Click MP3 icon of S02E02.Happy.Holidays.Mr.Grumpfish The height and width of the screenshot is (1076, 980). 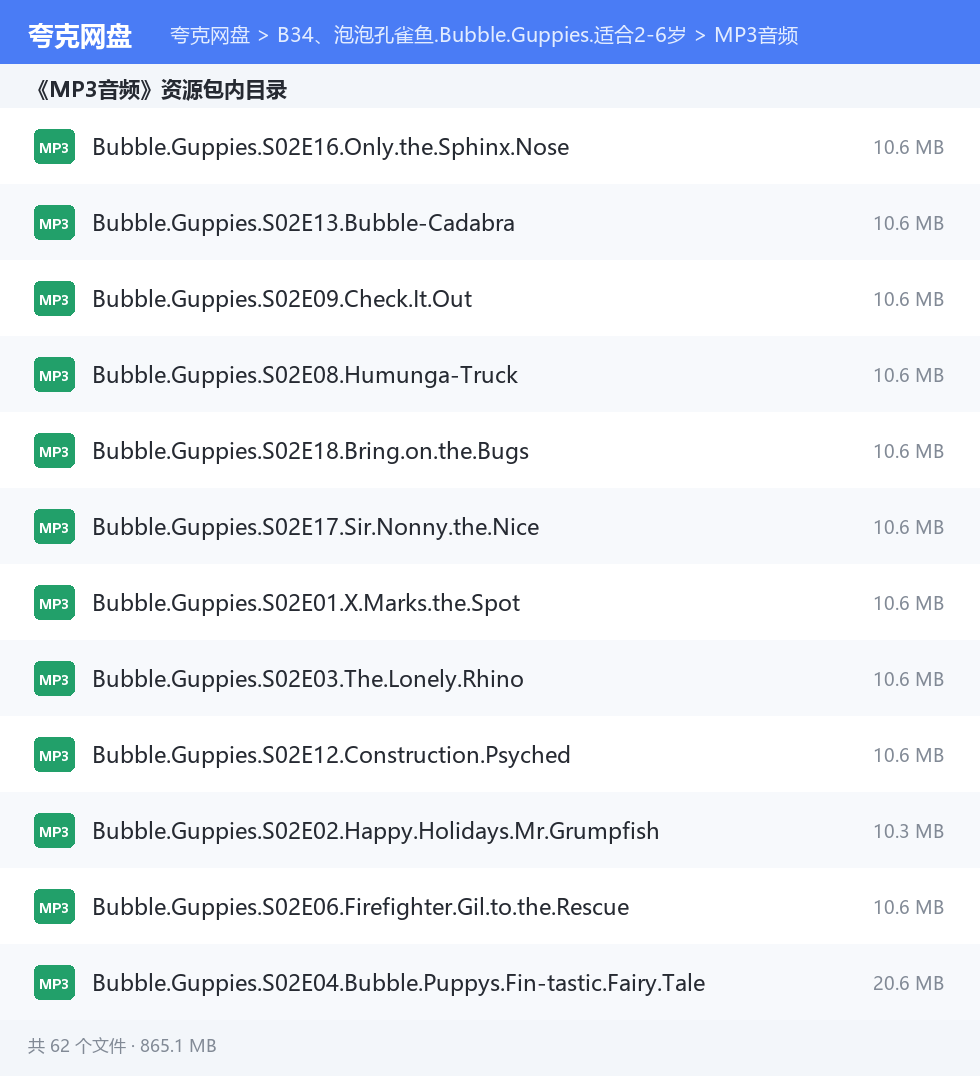pos(54,831)
